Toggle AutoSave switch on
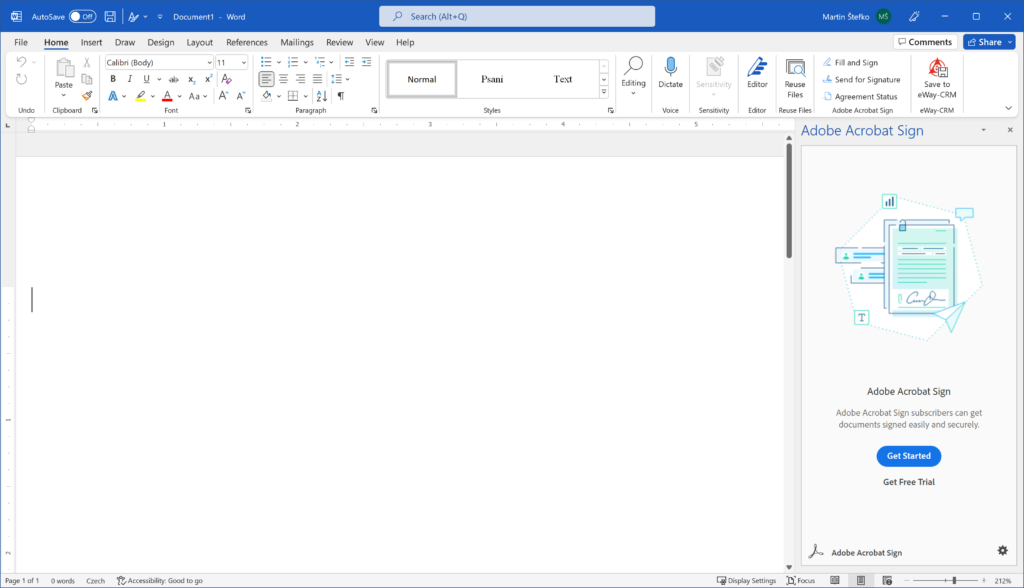 pyautogui.click(x=83, y=16)
